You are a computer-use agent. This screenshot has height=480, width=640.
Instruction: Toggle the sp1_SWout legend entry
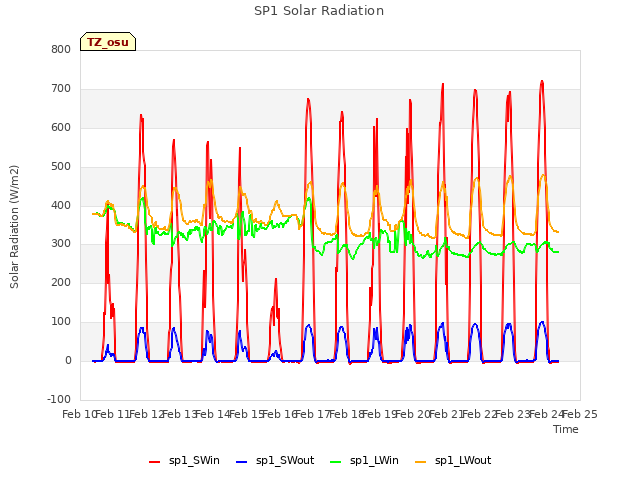pyautogui.click(x=276, y=460)
